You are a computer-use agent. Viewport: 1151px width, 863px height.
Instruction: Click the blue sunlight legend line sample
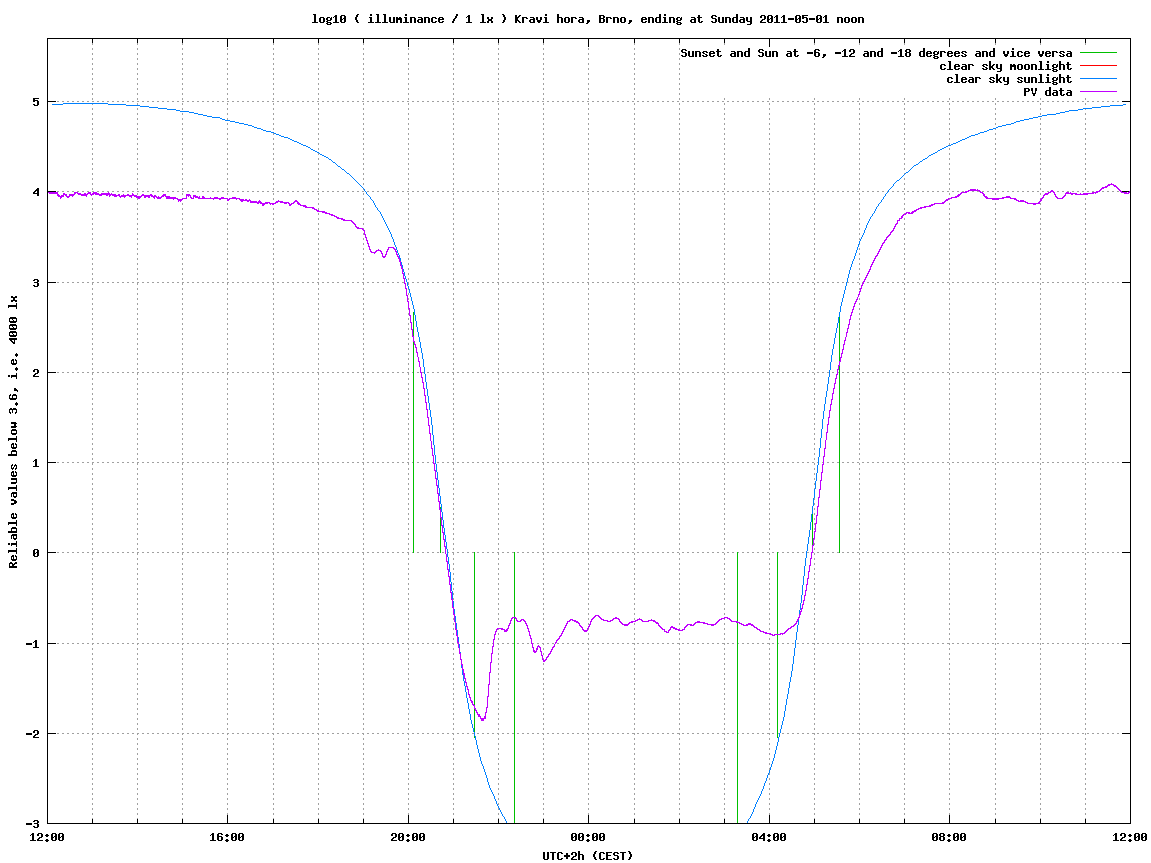(1098, 79)
